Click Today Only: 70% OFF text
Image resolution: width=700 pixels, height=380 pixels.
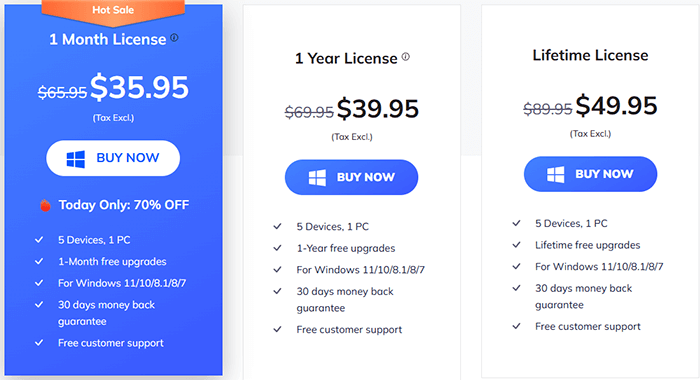click(x=124, y=205)
